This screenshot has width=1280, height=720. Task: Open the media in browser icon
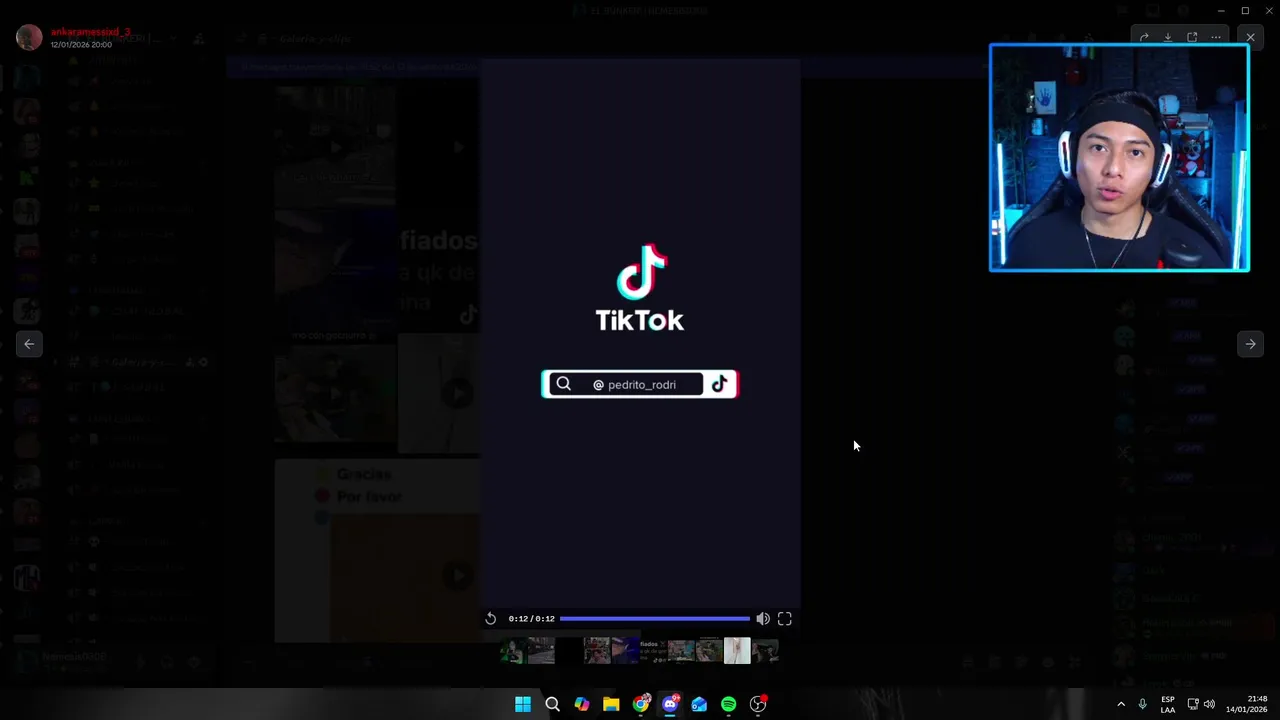(1192, 38)
